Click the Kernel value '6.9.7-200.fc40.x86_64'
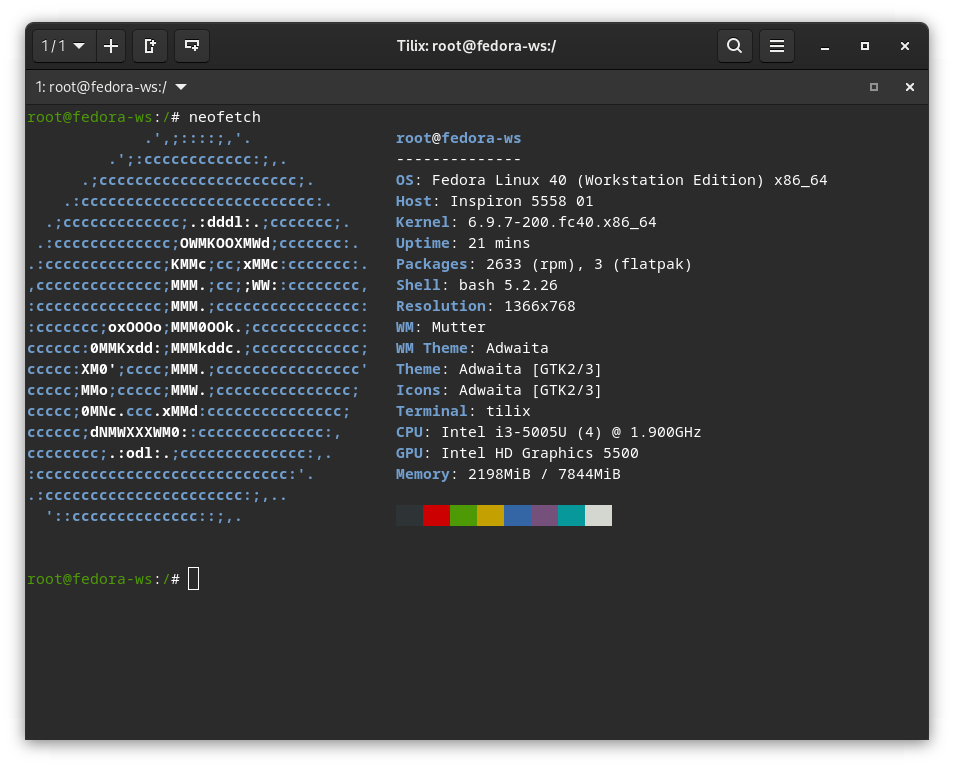The height and width of the screenshot is (768, 954). [x=562, y=222]
